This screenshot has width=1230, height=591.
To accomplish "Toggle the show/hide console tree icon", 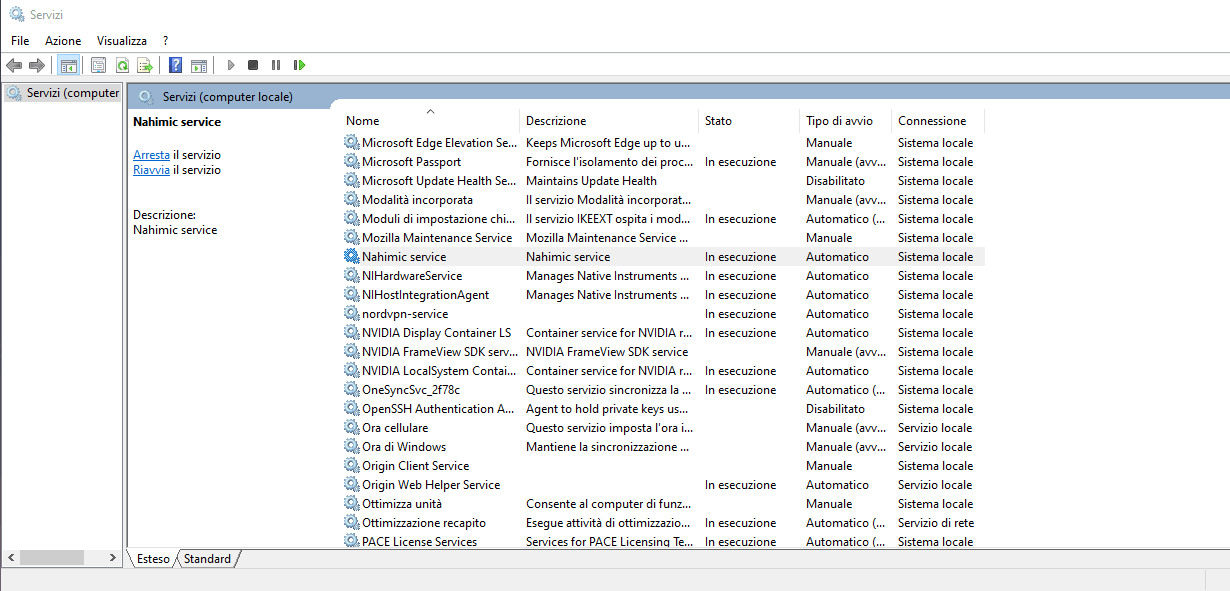I will click(x=69, y=65).
